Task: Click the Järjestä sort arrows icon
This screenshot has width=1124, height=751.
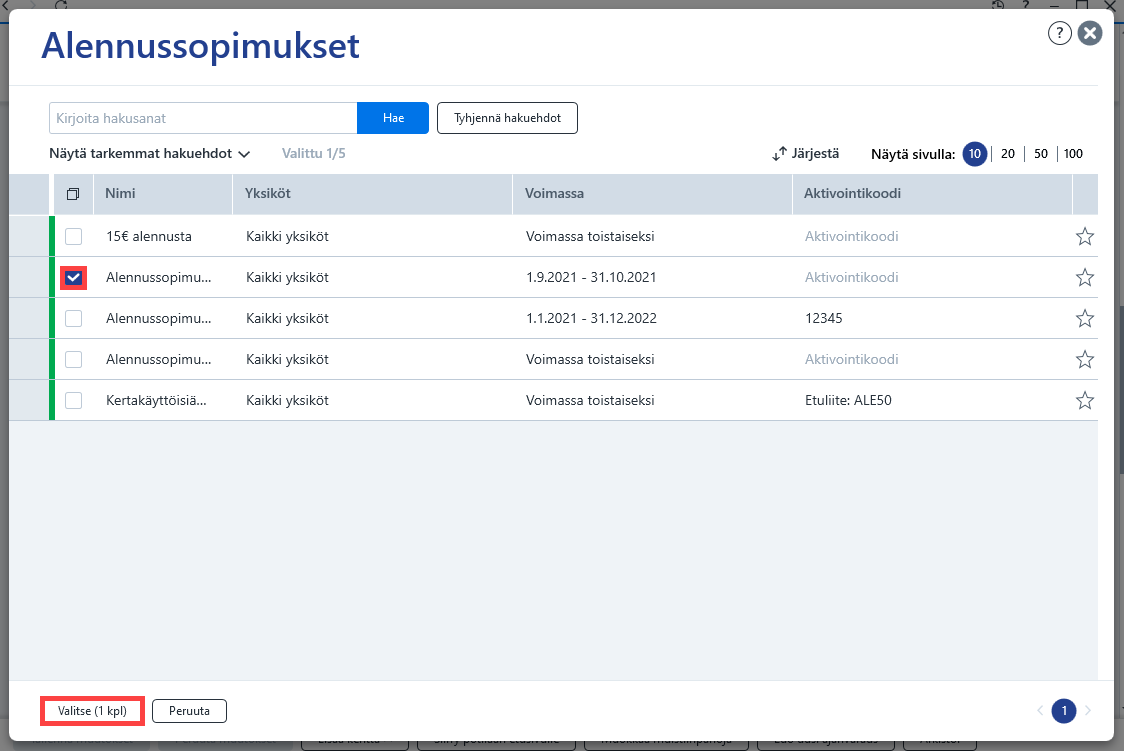Action: 779,154
